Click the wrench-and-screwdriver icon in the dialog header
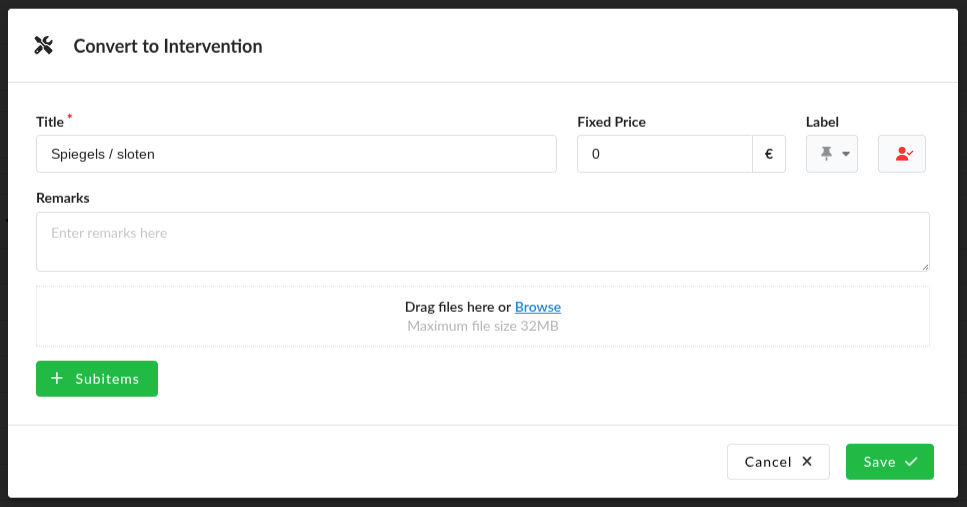This screenshot has height=507, width=967. 43,45
